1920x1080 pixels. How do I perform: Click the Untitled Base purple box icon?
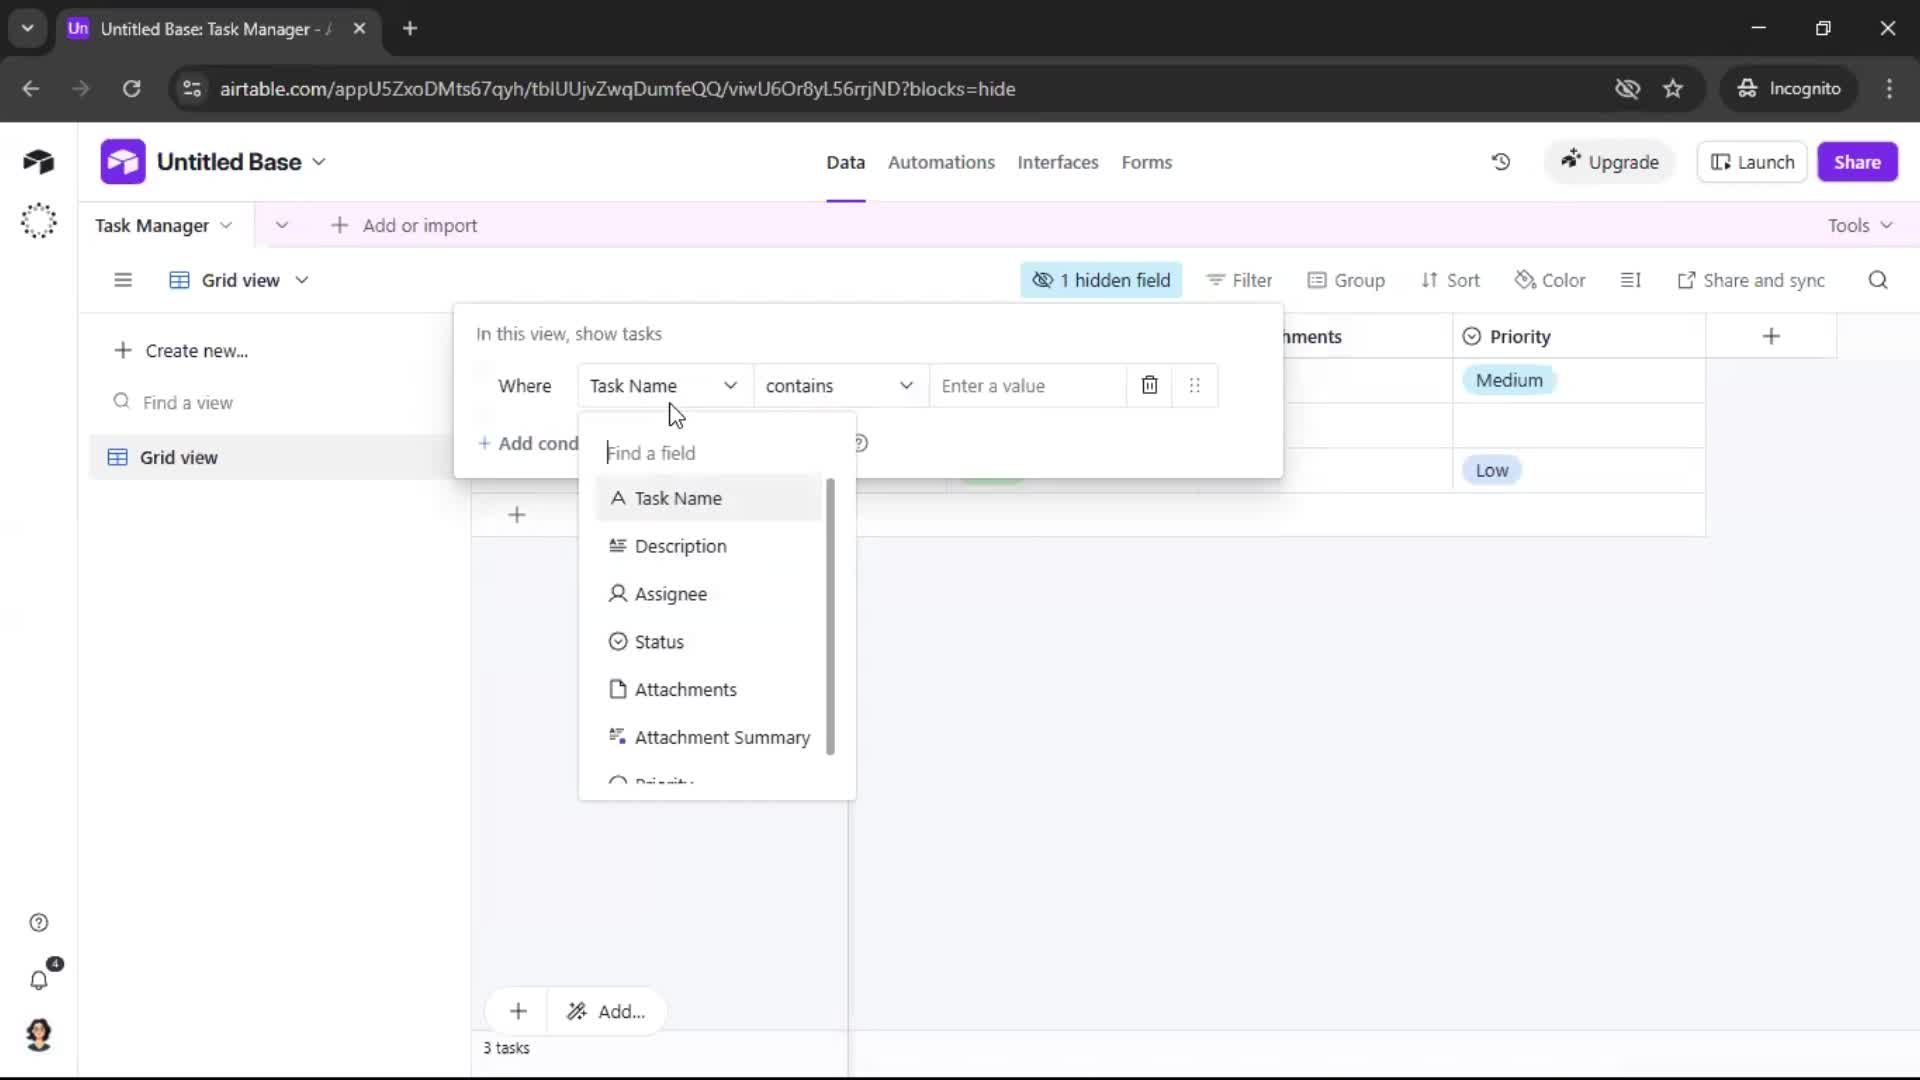coord(123,162)
